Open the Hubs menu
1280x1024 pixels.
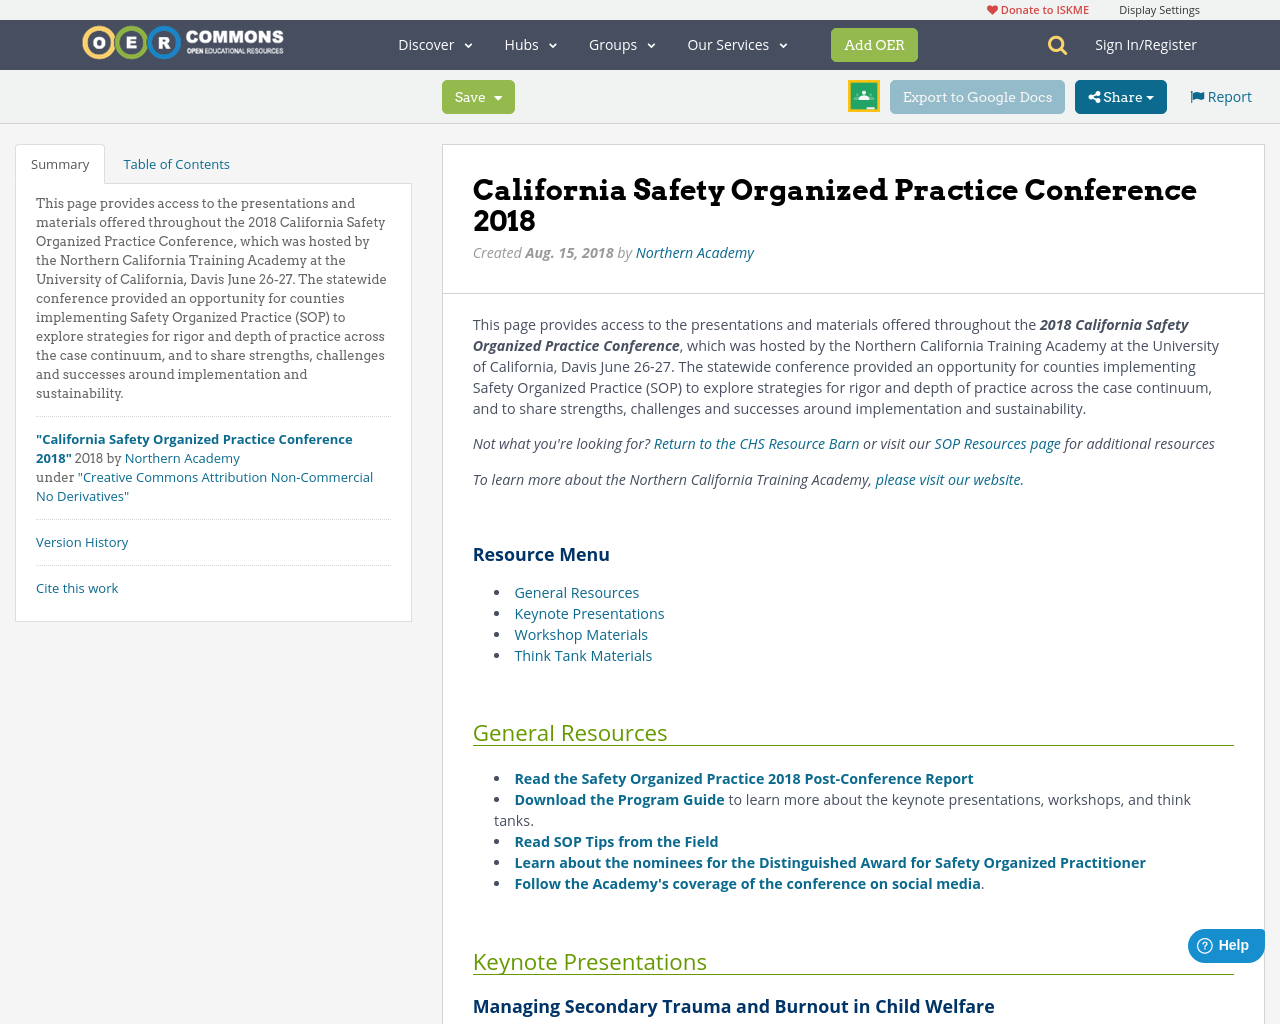[530, 43]
